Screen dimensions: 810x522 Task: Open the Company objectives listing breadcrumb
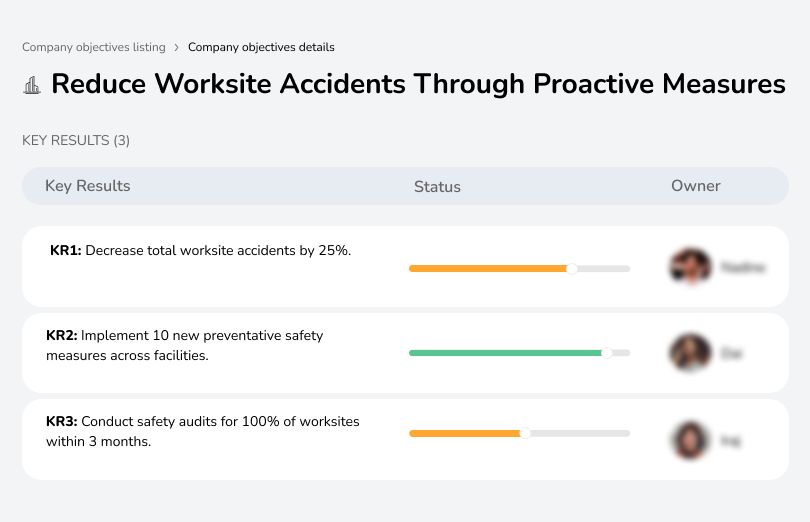(x=94, y=47)
